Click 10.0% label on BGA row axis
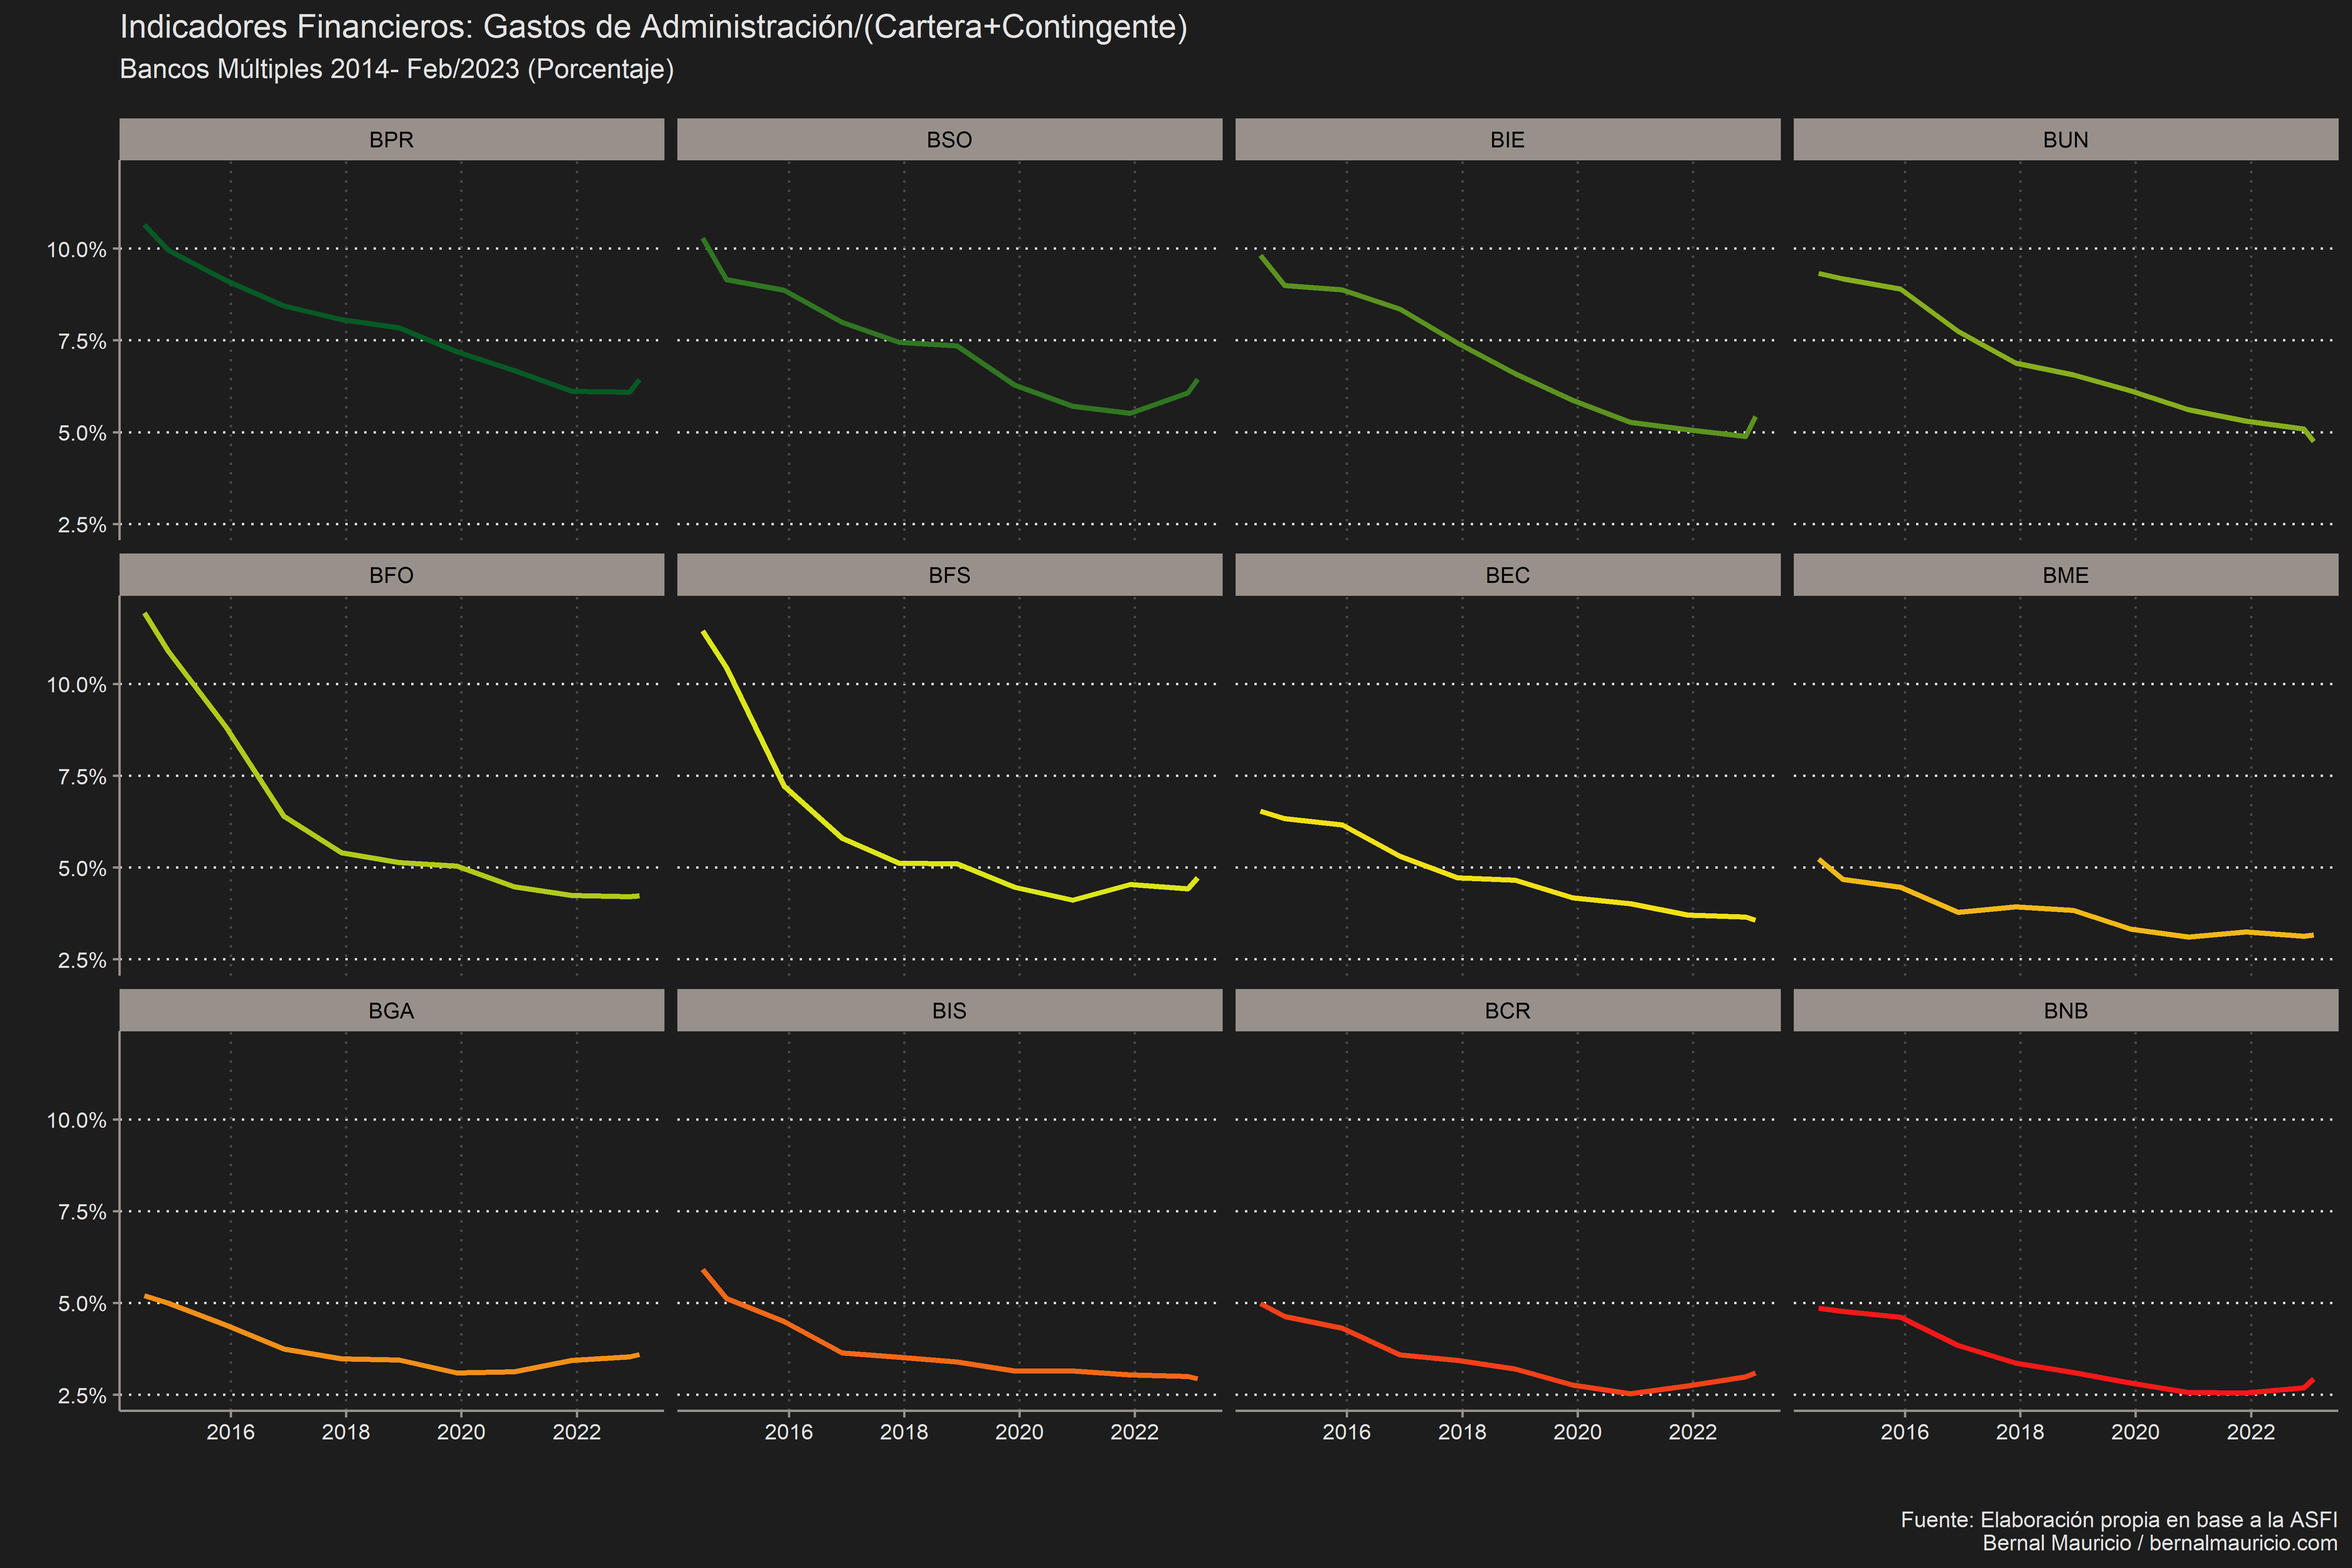 point(77,1120)
